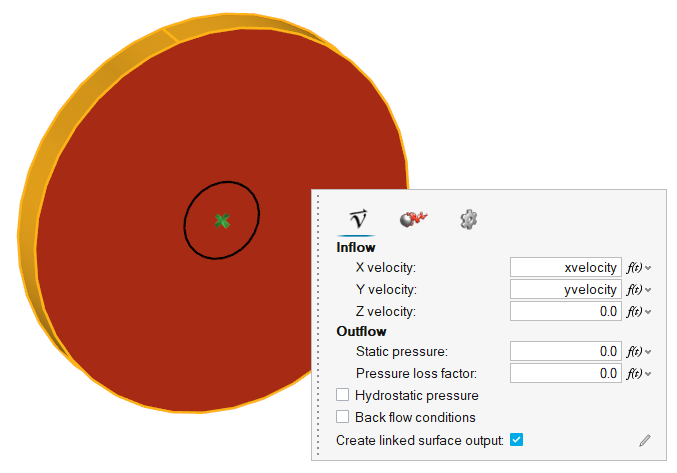Open the gear settings tab

(x=468, y=220)
